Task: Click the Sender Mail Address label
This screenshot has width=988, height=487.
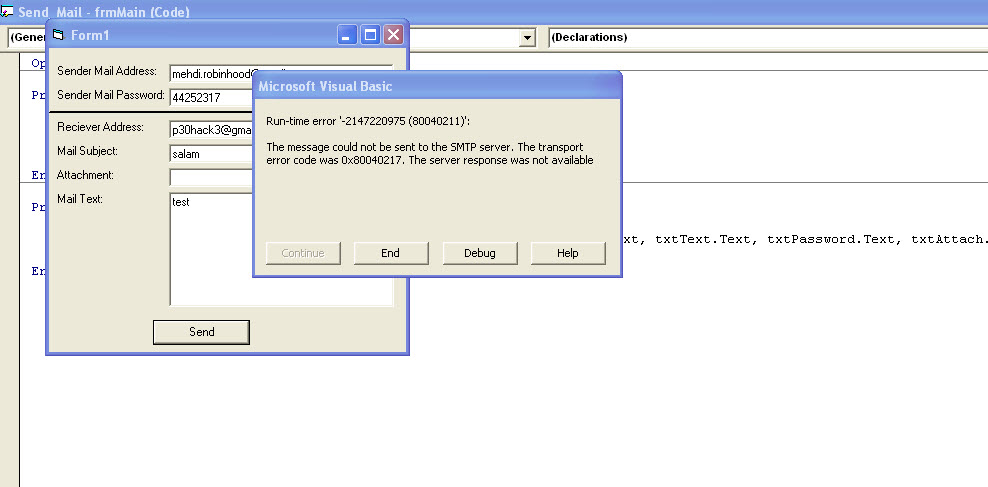Action: (107, 71)
